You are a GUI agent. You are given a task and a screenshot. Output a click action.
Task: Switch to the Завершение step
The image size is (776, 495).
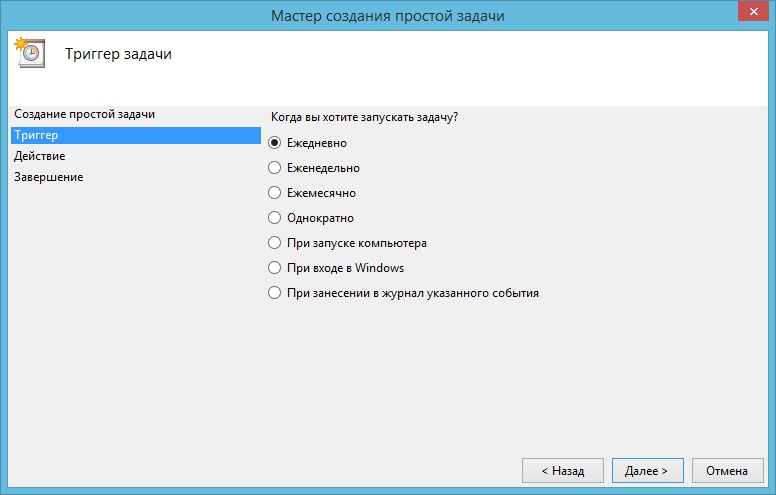coord(48,177)
